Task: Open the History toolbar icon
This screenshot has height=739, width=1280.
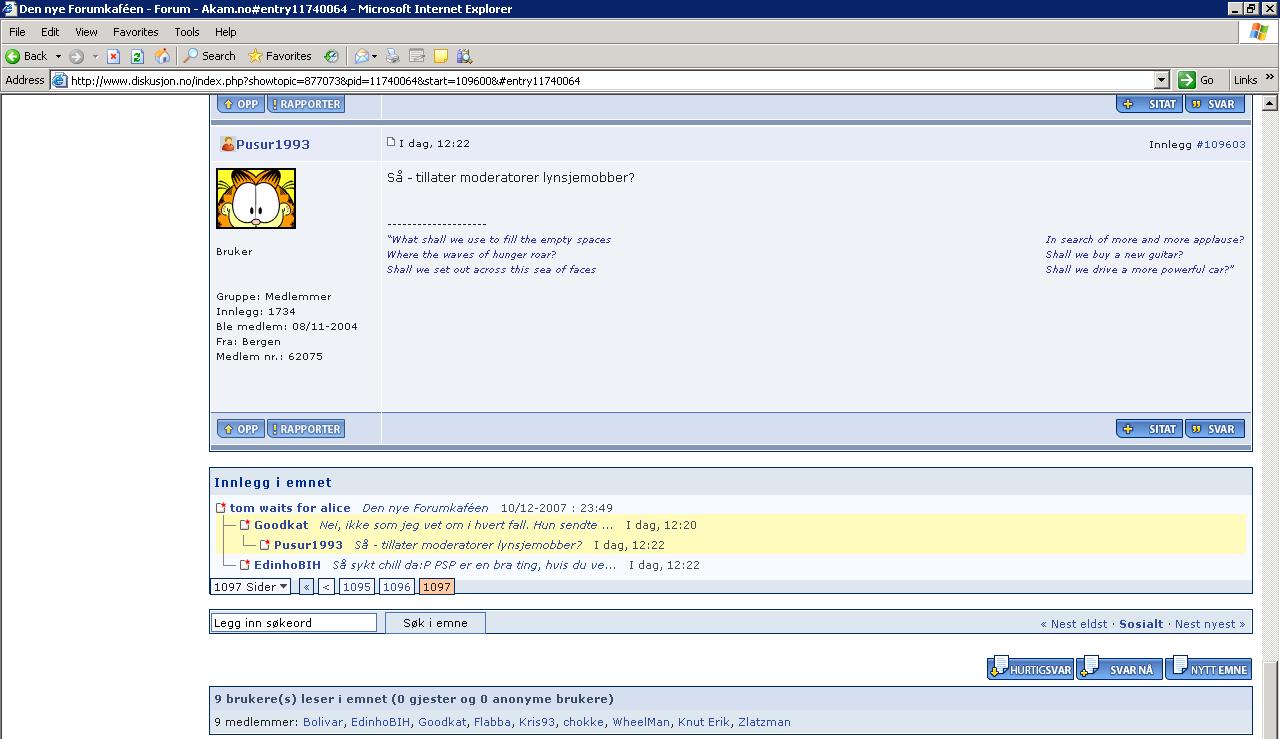Action: click(x=331, y=56)
